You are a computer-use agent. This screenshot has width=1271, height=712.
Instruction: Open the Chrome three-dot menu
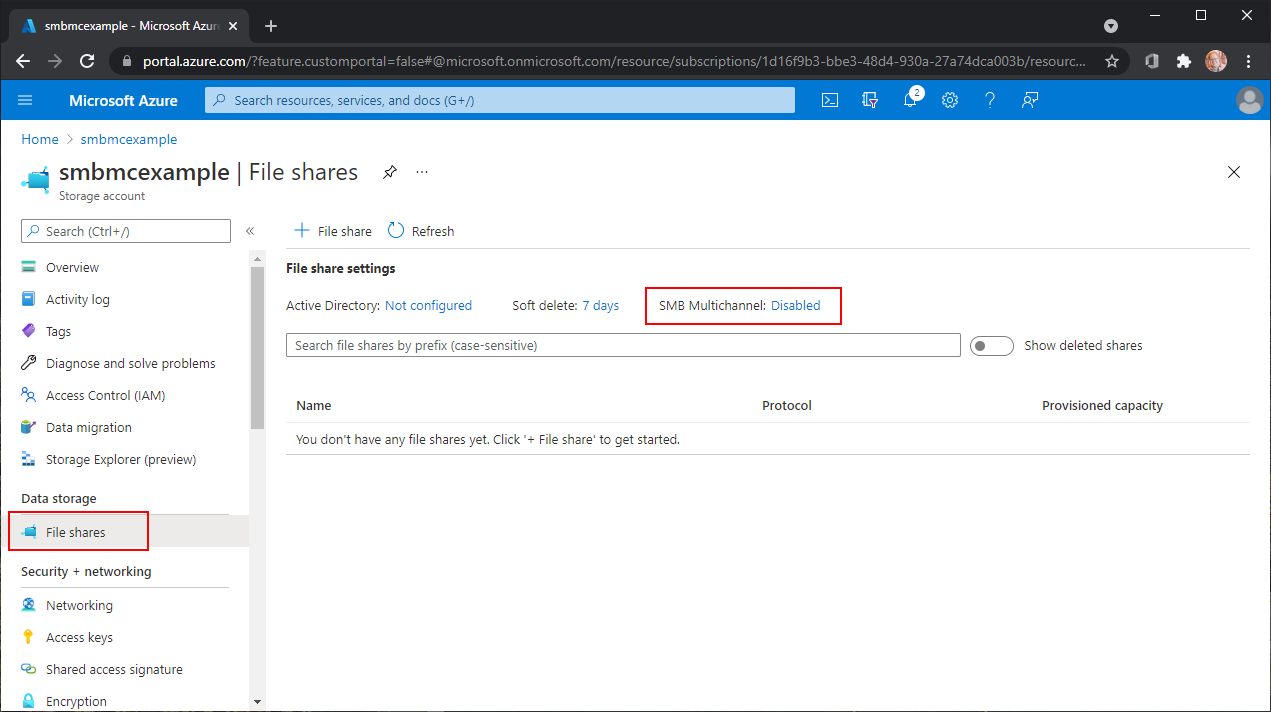pos(1249,61)
